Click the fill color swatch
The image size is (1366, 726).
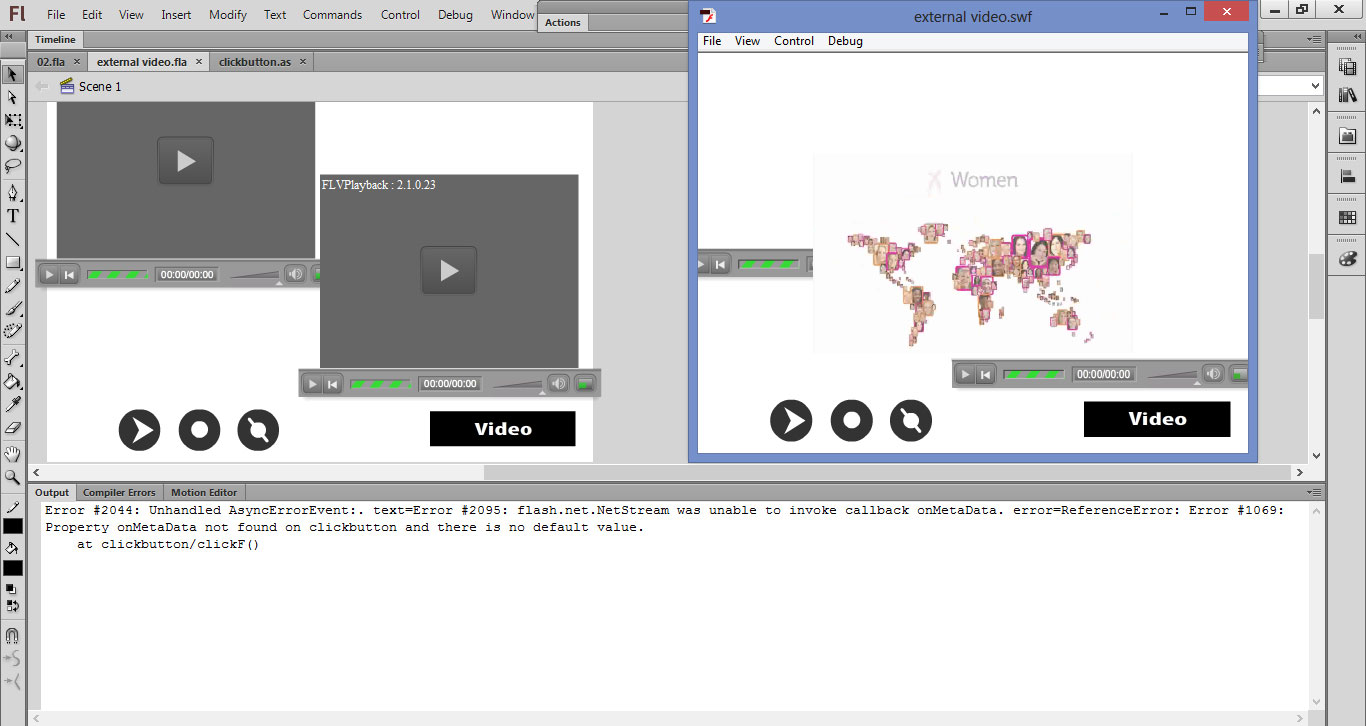13,568
